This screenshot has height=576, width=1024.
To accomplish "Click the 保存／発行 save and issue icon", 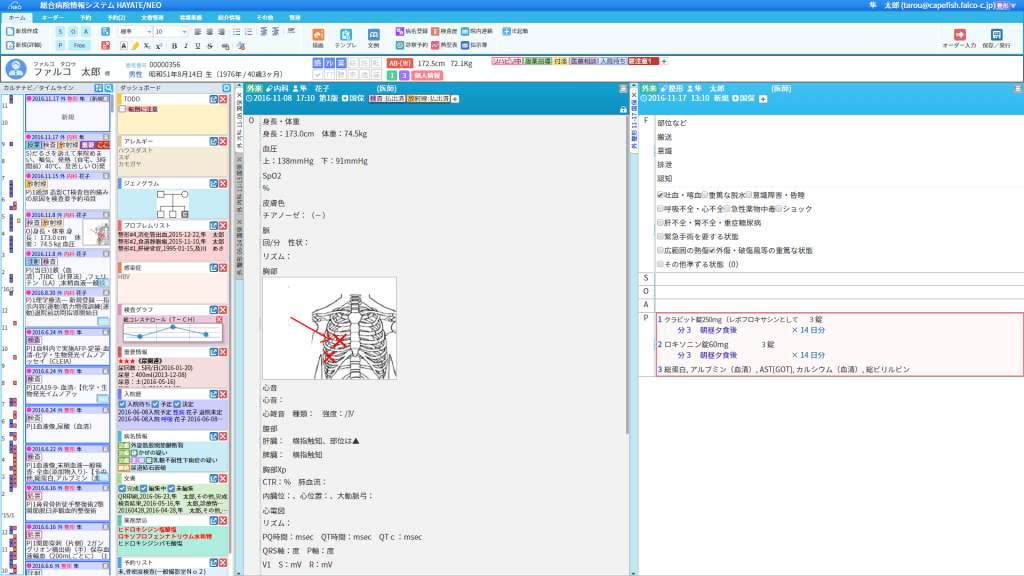I will pos(997,38).
